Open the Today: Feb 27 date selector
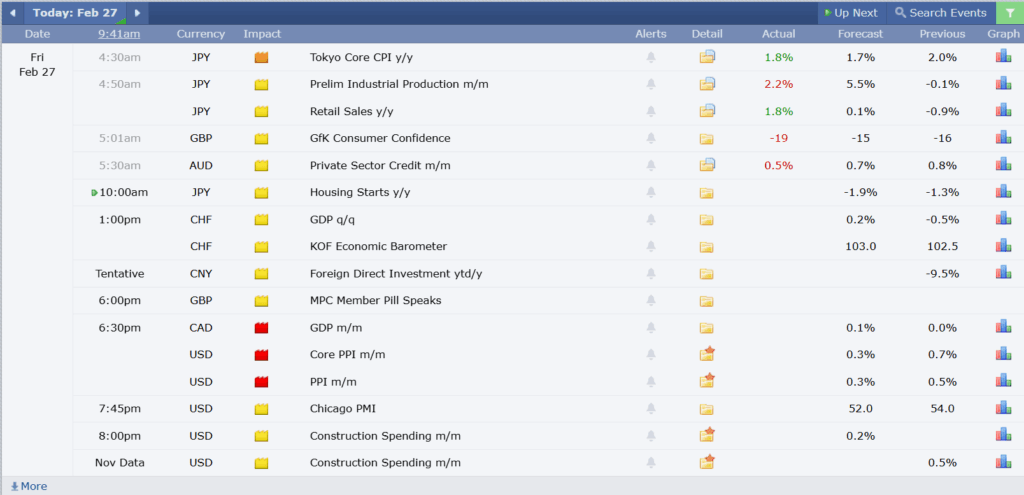1024x495 pixels. pos(75,13)
